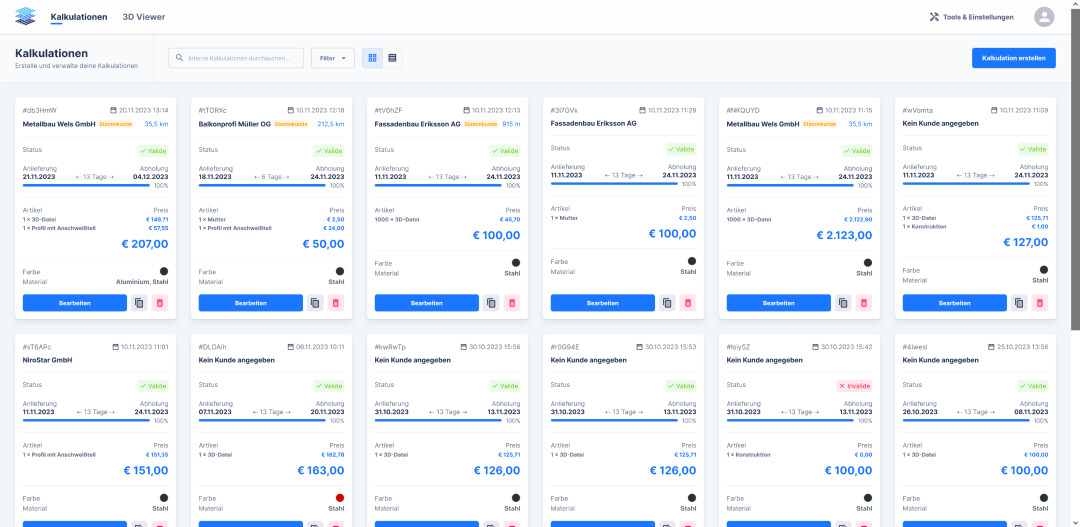1080x527 pixels.
Task: Click distance 915 m on Fassadenbau Eriksson card
Action: pyautogui.click(x=511, y=124)
